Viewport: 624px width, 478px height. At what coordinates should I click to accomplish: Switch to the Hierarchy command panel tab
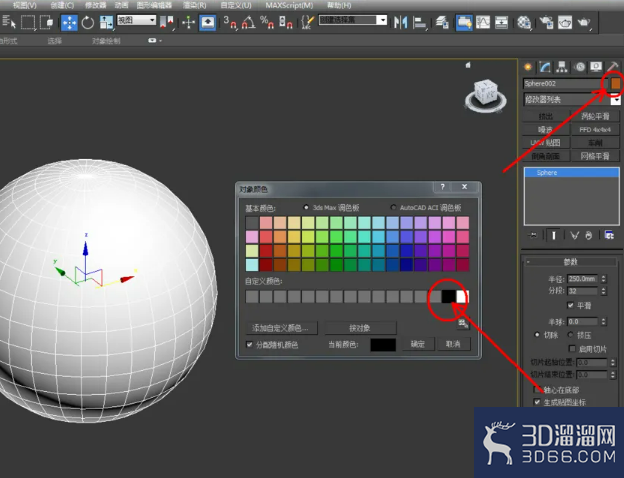coord(562,67)
